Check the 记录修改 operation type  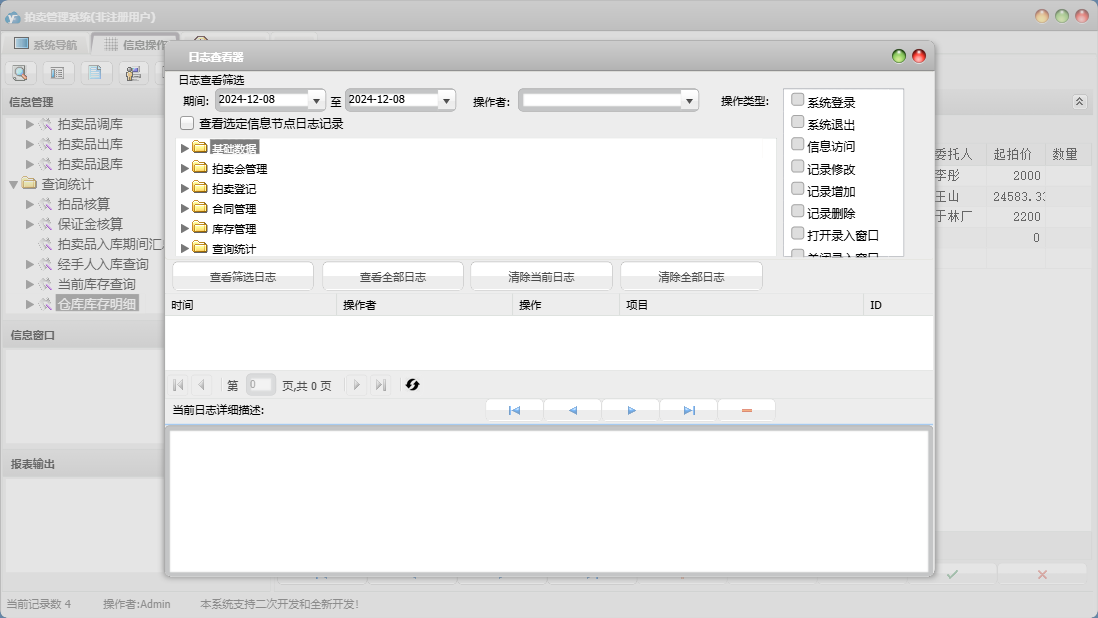(x=797, y=167)
